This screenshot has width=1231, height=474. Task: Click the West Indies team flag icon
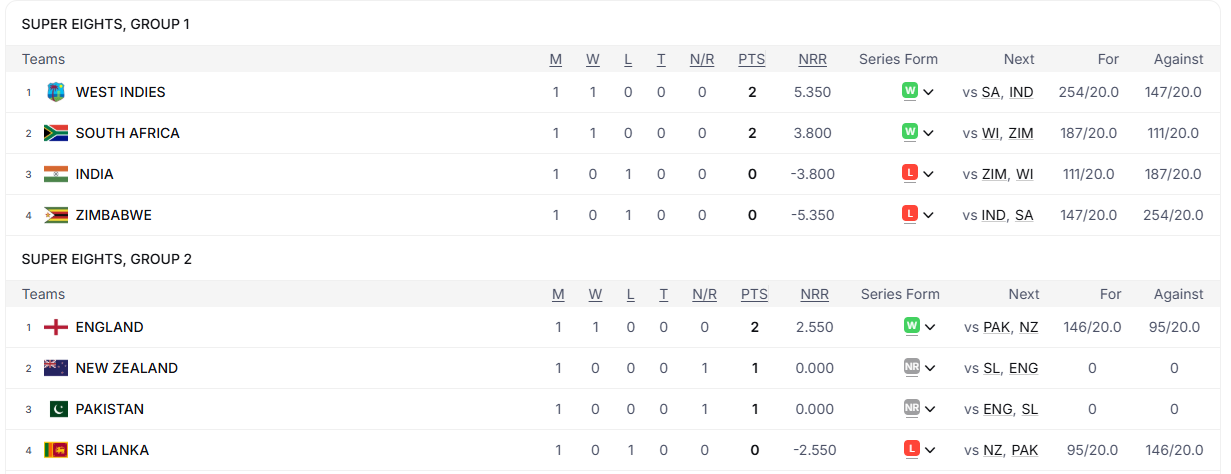(56, 92)
